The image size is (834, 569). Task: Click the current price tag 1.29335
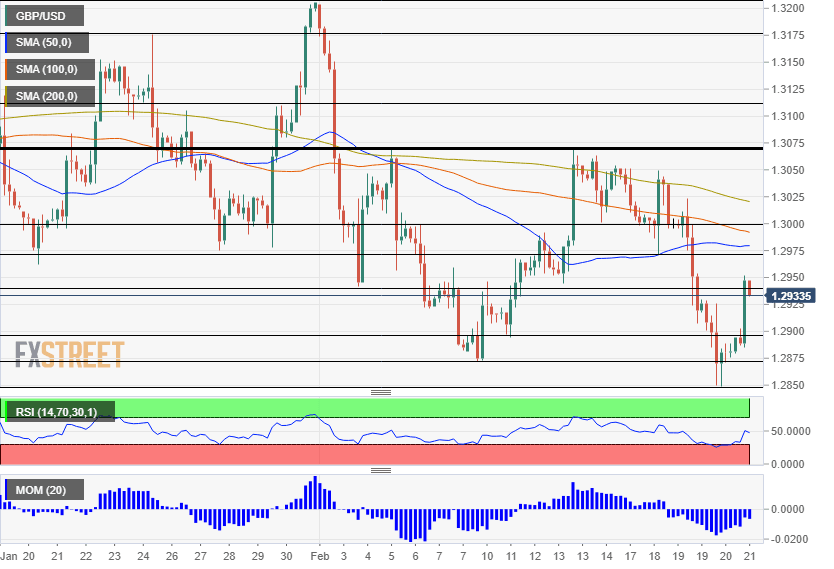tap(790, 296)
